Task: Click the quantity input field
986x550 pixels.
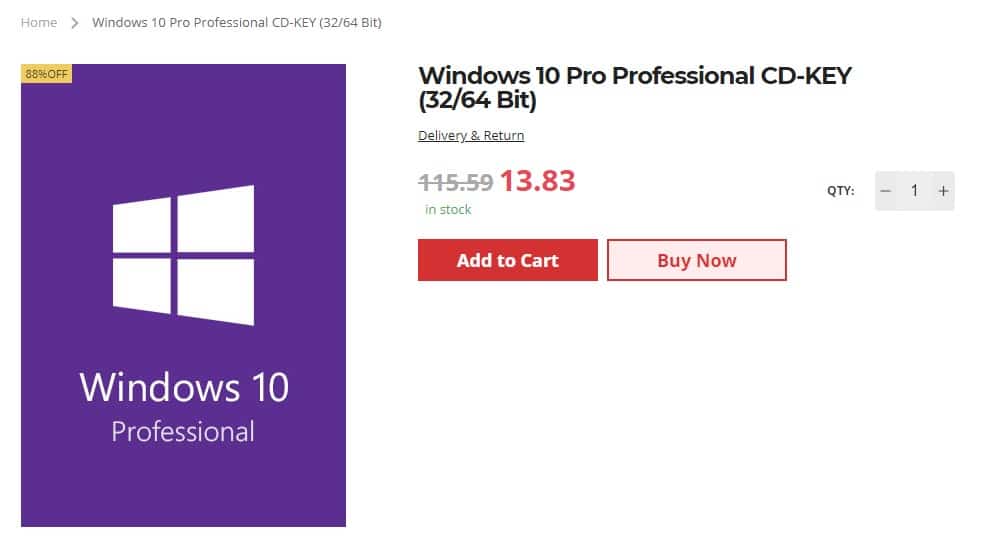Action: pyautogui.click(x=914, y=191)
